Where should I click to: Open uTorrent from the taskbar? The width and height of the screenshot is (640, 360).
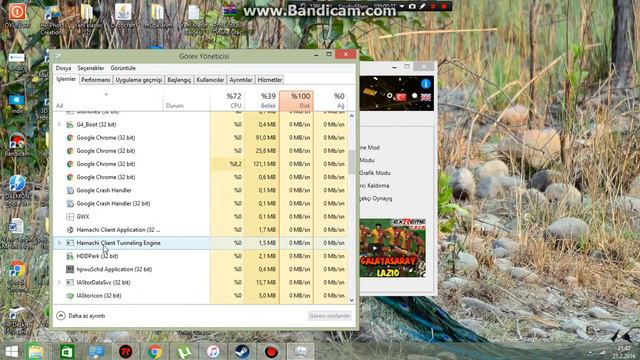tap(184, 351)
